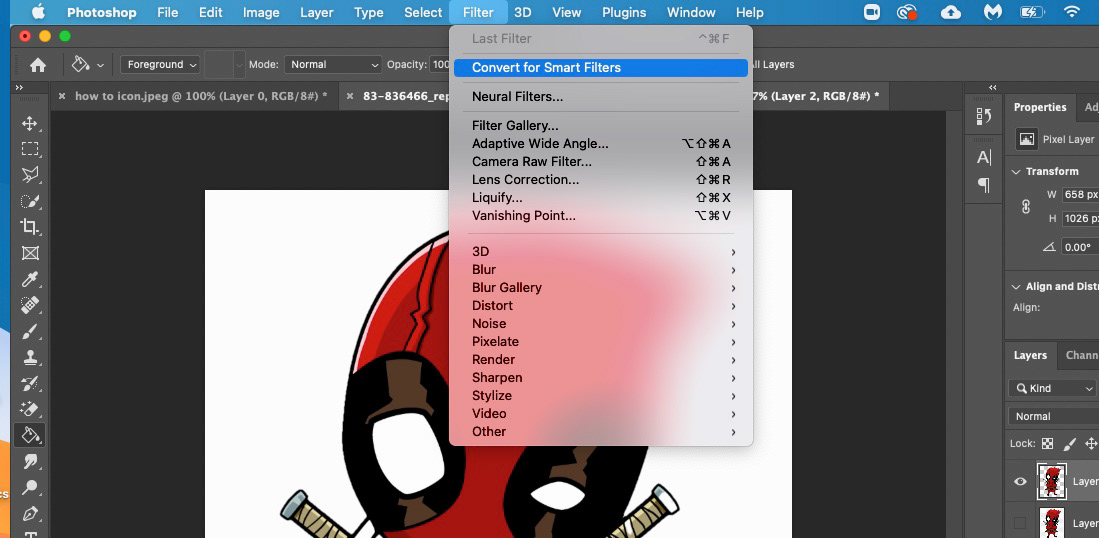Screen dimensions: 1099x538
Task: Open the Character panel icon
Action: tap(983, 158)
